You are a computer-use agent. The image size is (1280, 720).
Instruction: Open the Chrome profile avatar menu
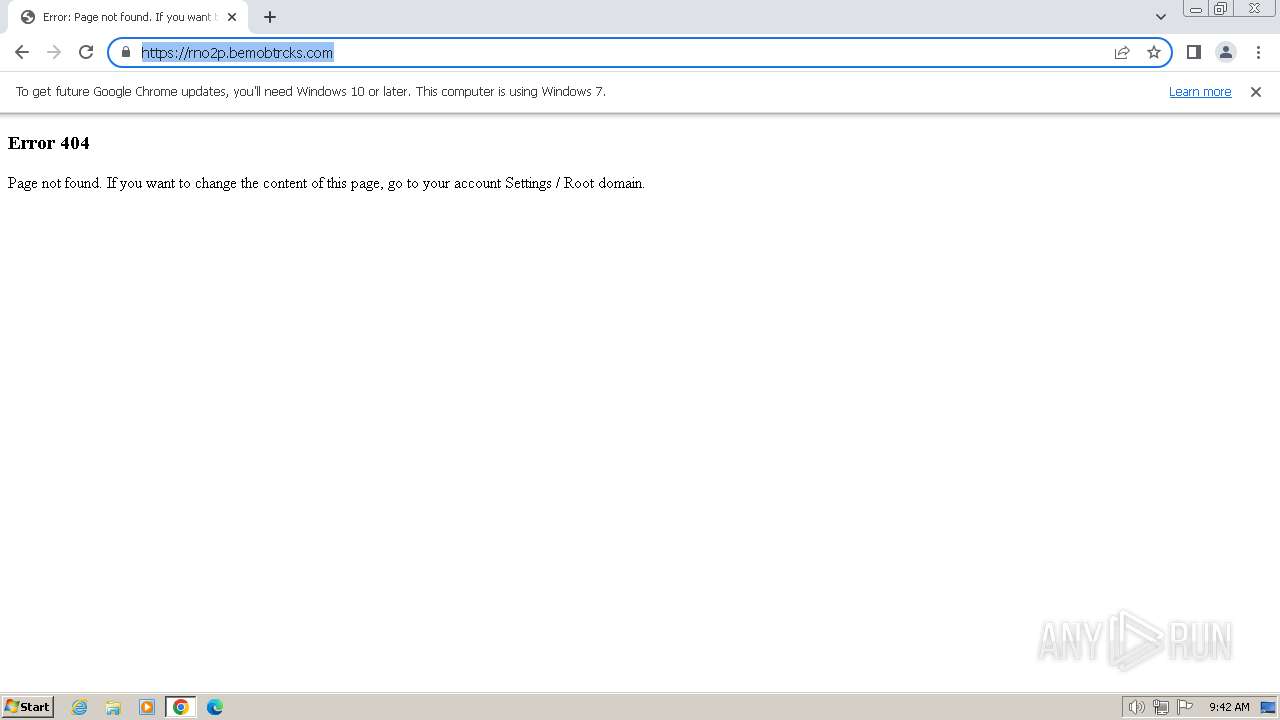pyautogui.click(x=1226, y=52)
